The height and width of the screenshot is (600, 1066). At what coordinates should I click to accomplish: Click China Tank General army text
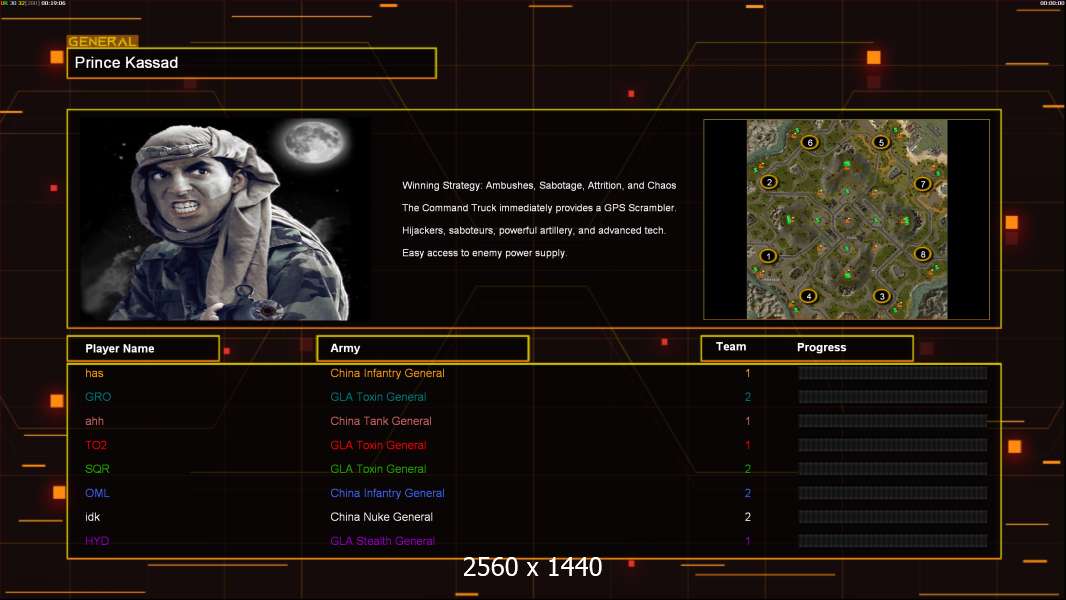tap(381, 421)
